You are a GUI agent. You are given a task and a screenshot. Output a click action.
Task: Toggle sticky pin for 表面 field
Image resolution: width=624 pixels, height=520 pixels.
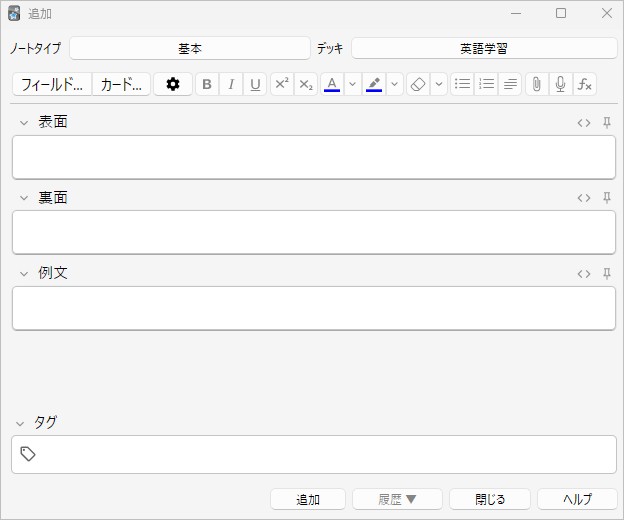coord(606,123)
